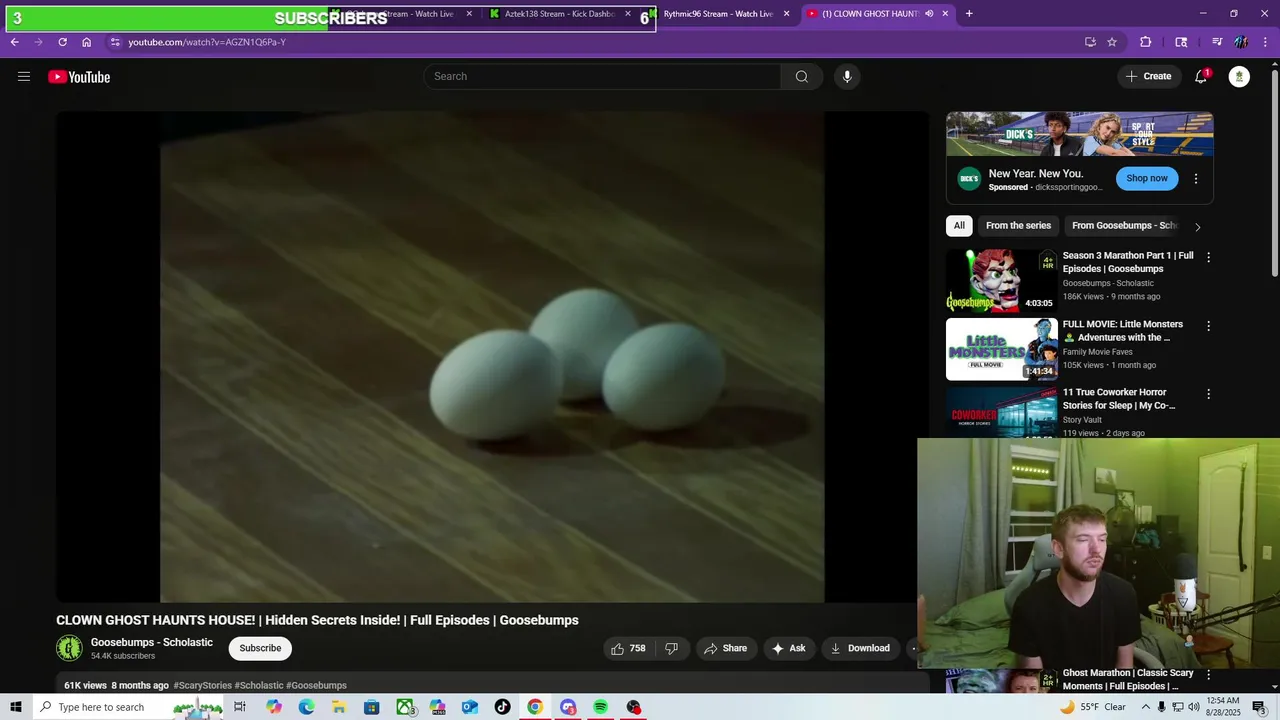The image size is (1280, 720).
Task: Launch Spotify from the taskbar
Action: pos(600,707)
